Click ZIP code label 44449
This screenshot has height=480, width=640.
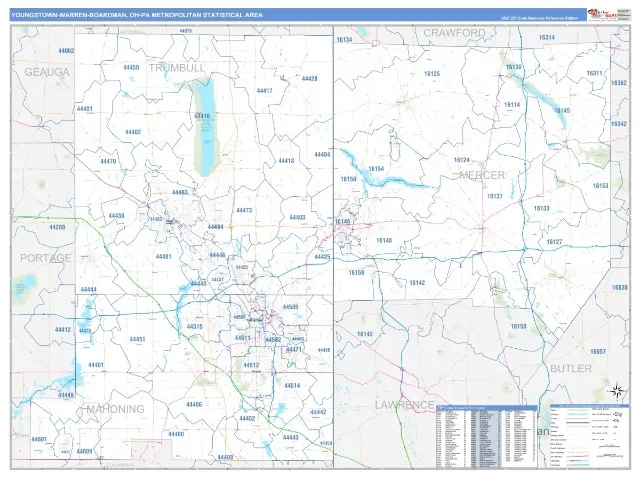coord(66,395)
